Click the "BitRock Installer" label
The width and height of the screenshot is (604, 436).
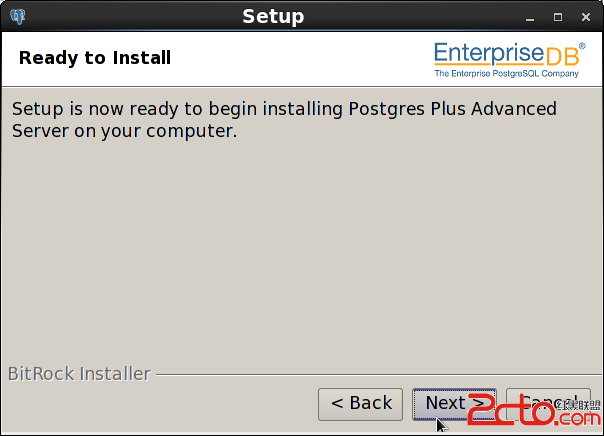(x=79, y=374)
